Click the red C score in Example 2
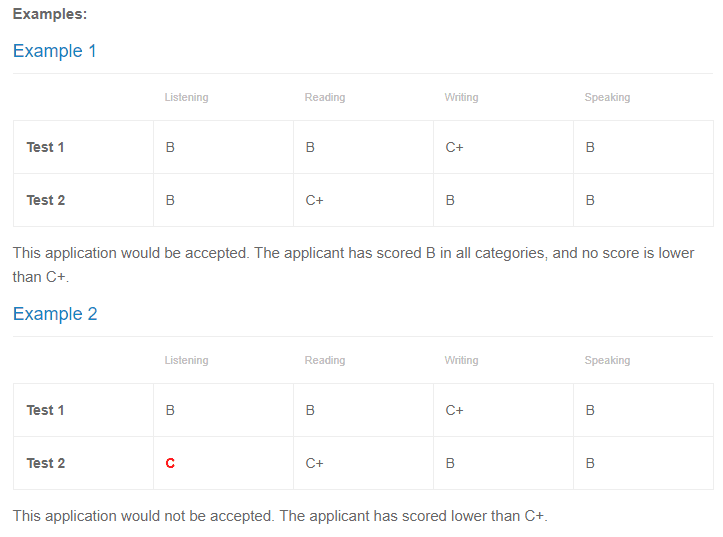This screenshot has height=537, width=723. tap(170, 463)
